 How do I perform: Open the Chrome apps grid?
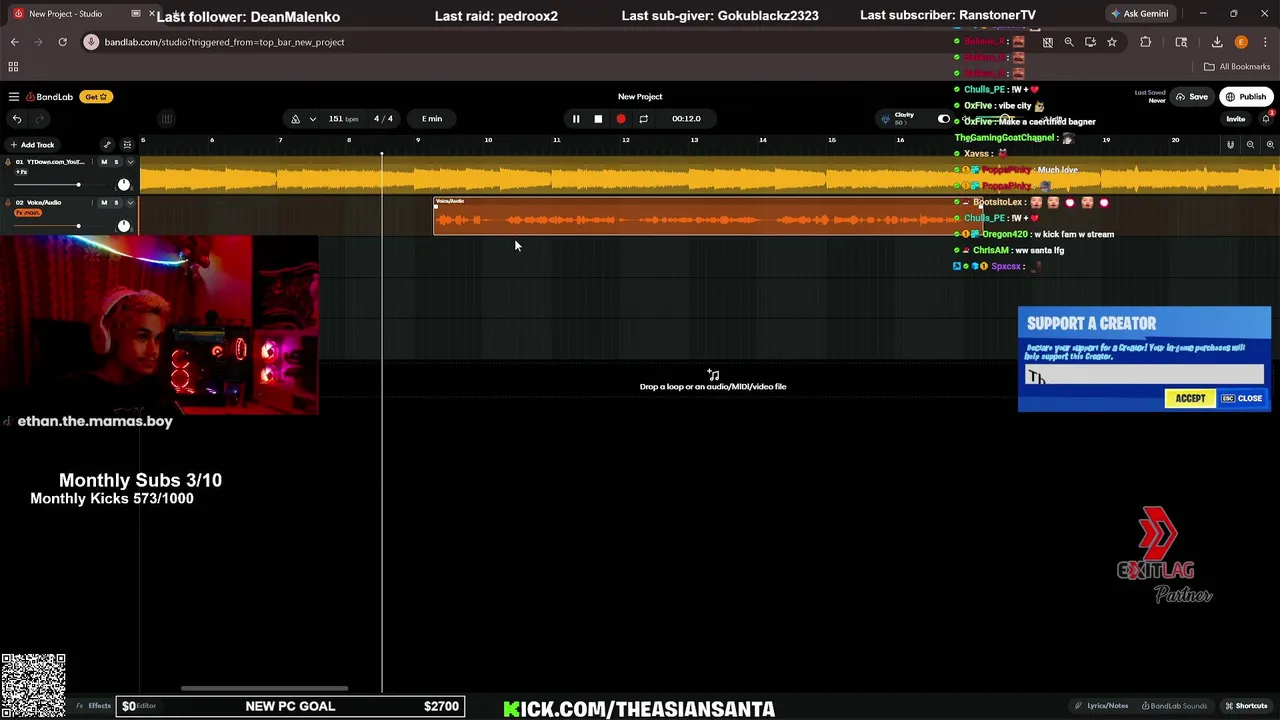pos(13,67)
